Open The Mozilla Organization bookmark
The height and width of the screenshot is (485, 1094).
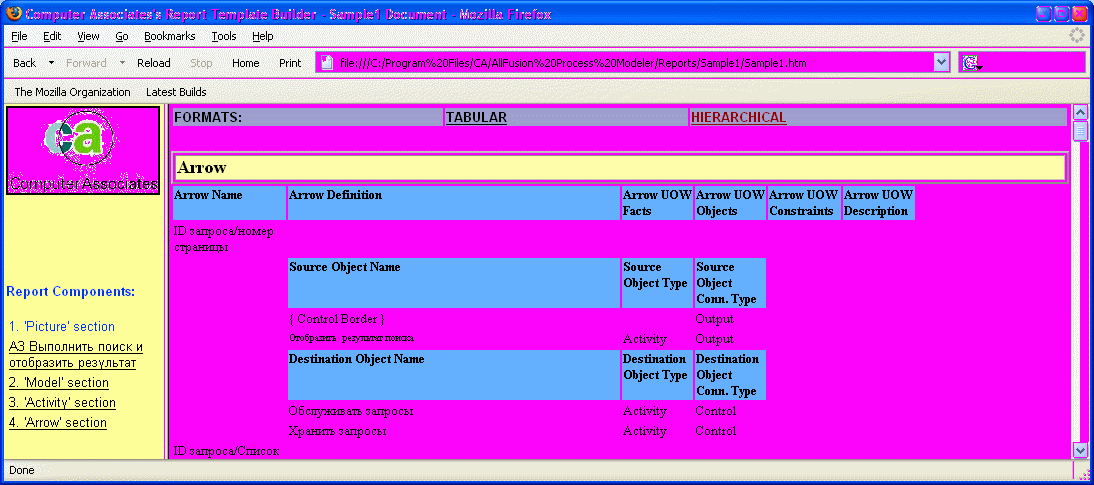73,91
